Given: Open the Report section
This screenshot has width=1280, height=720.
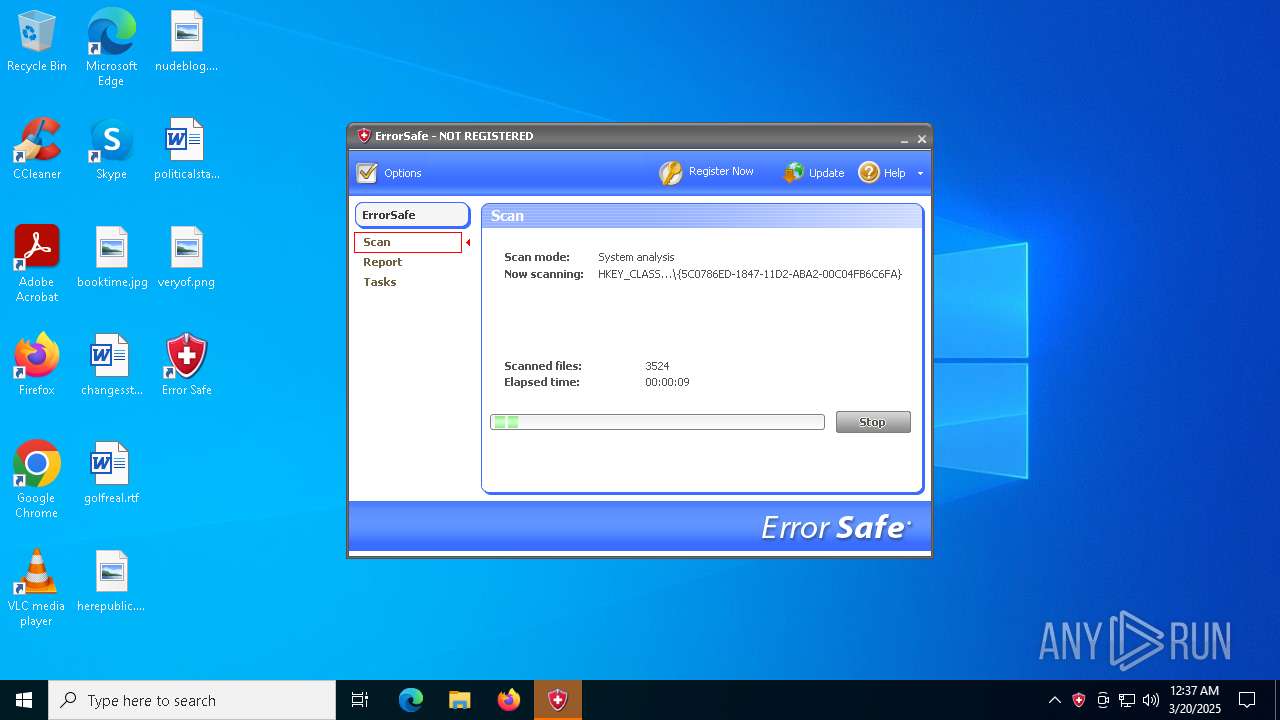Looking at the screenshot, I should (x=382, y=262).
